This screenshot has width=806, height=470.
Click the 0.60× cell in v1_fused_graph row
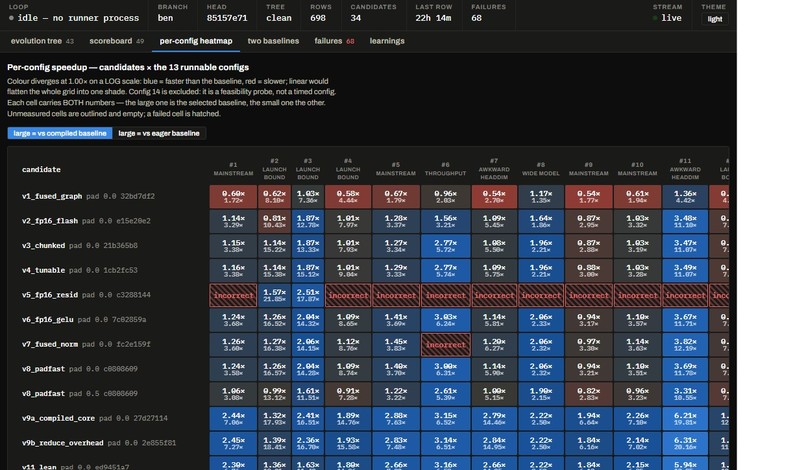click(233, 196)
